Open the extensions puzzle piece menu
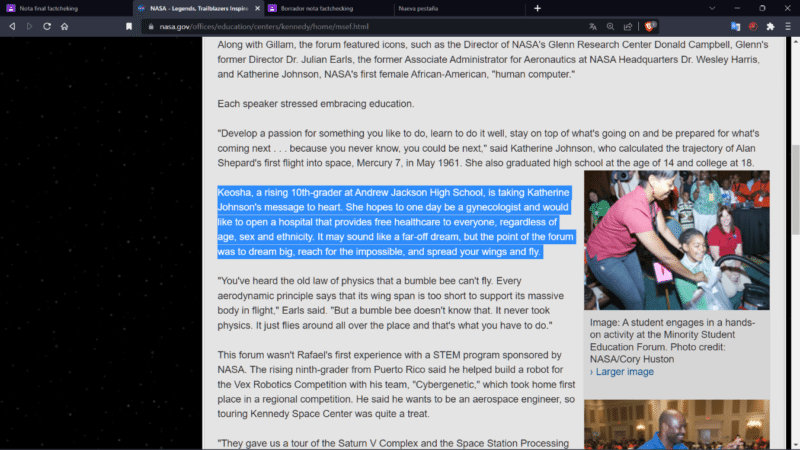Viewport: 800px width, 450px height. 770,26
